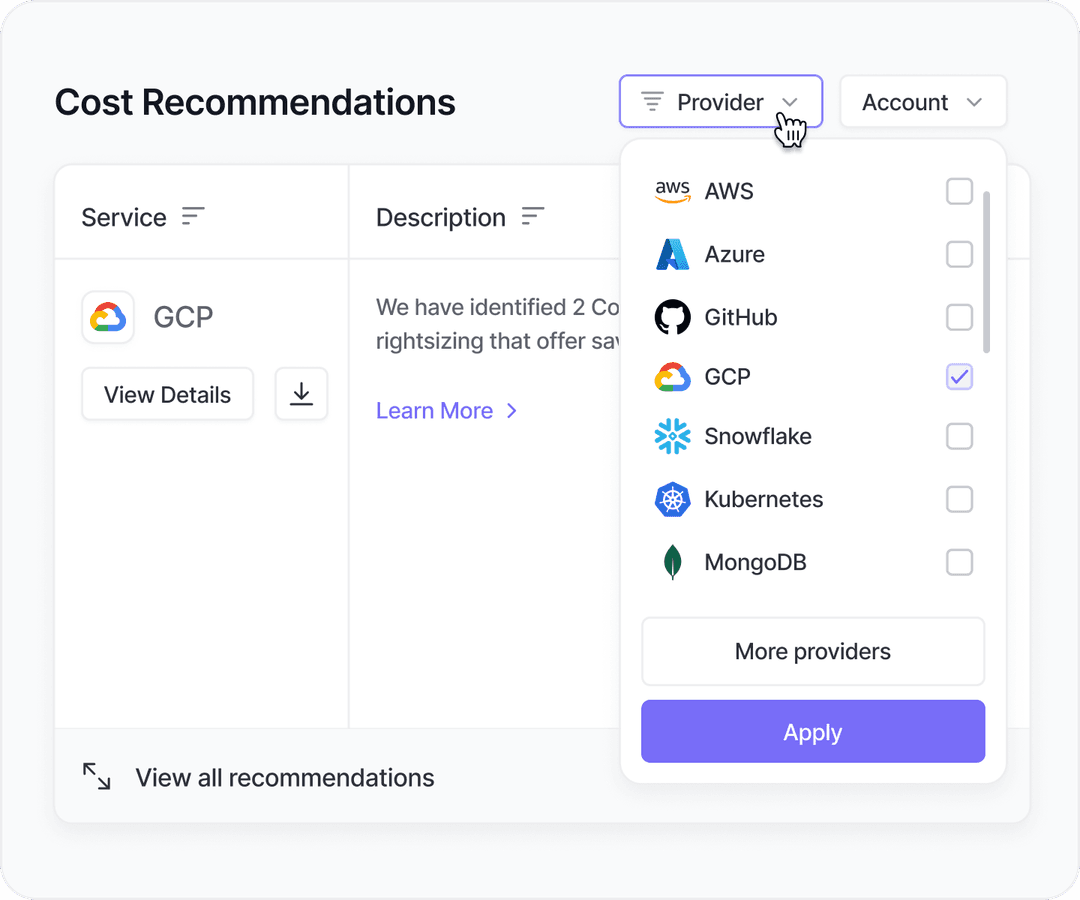Tick the MongoDB provider checkbox
1080x900 pixels.
[959, 562]
